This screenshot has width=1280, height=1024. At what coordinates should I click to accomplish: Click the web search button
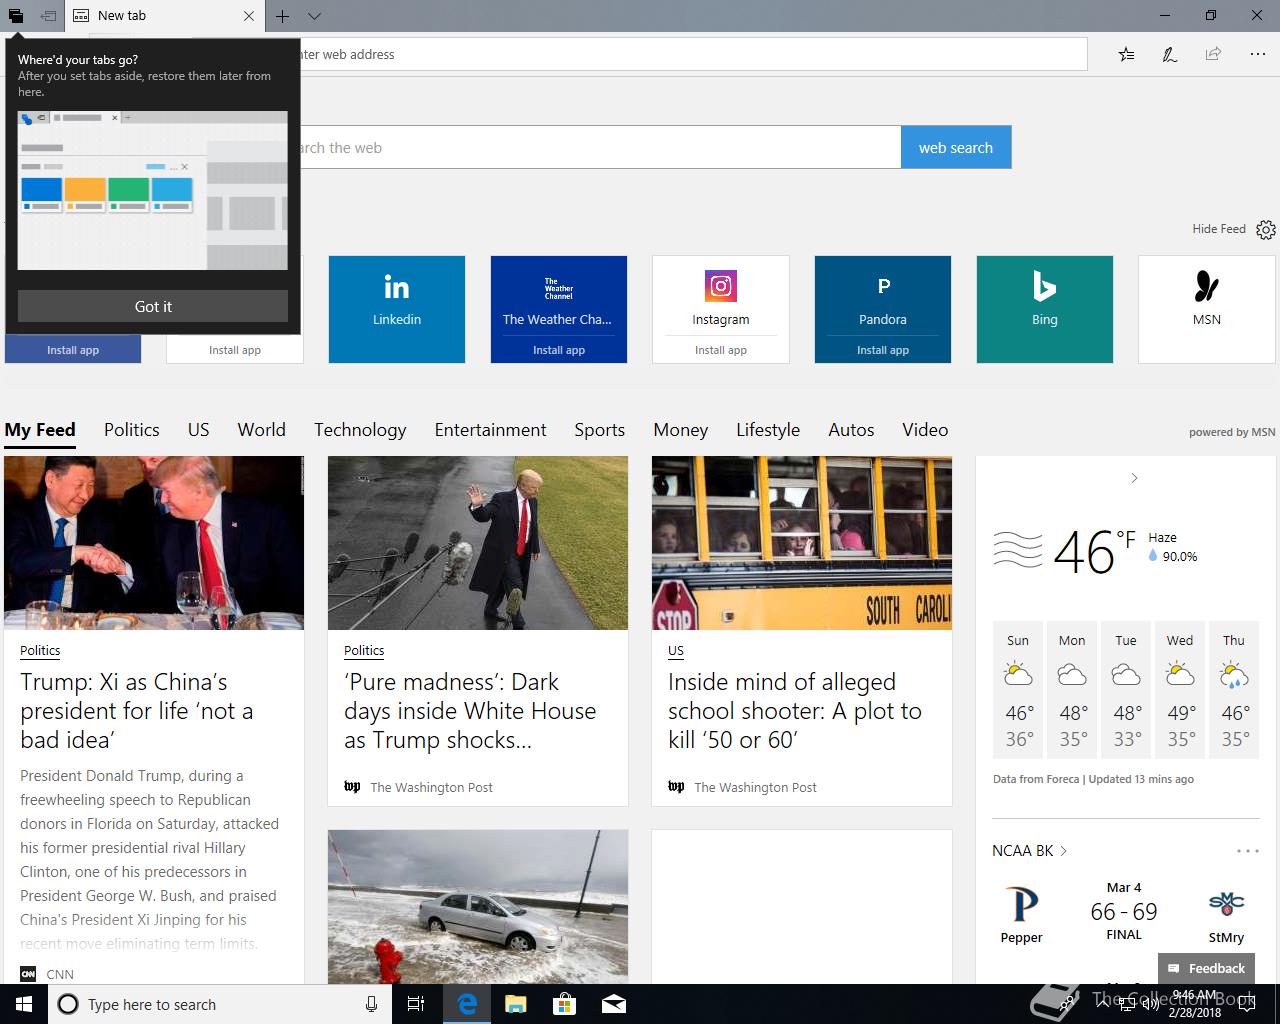pos(955,147)
